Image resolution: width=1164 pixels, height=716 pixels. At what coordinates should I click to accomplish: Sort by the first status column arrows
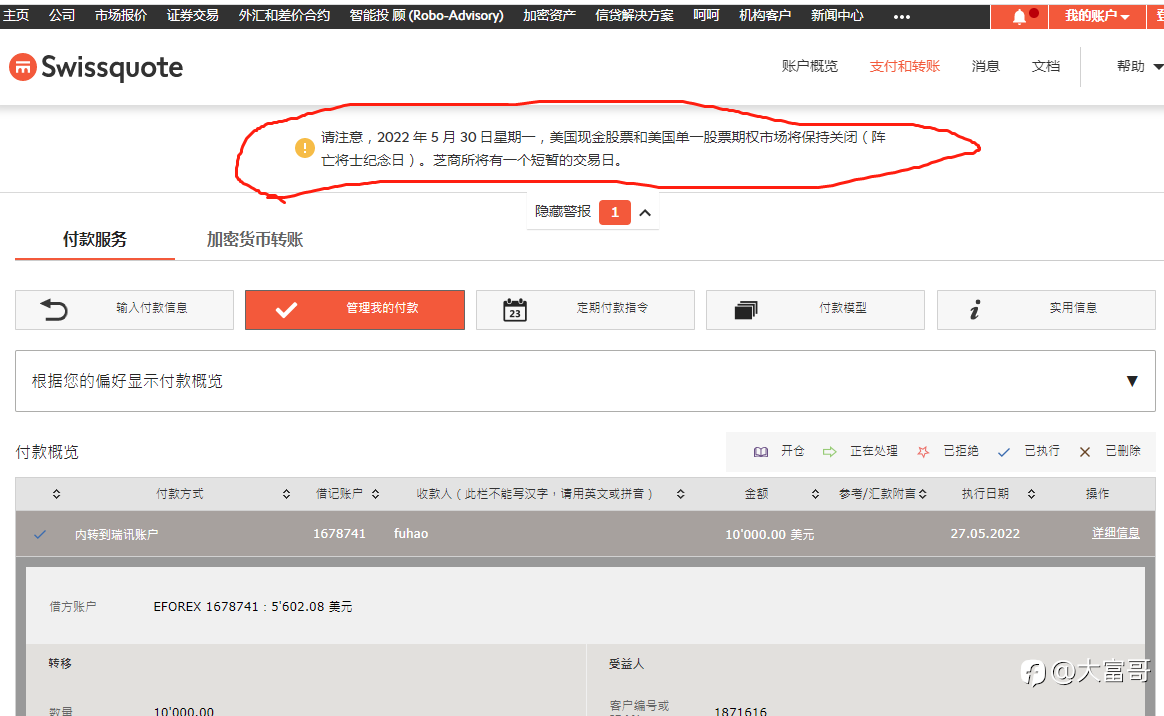[56, 494]
